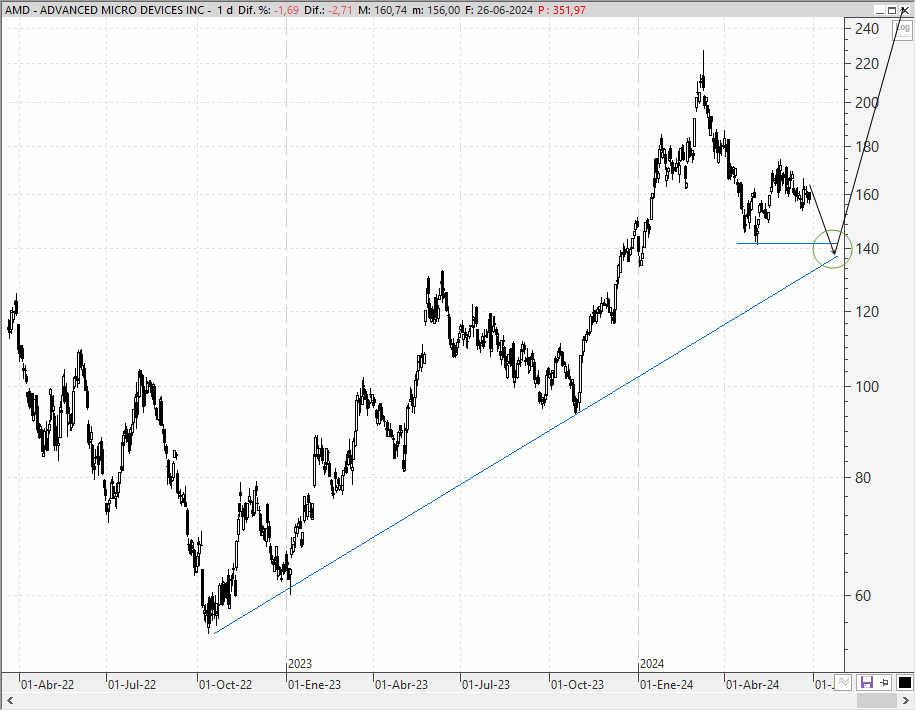The width and height of the screenshot is (916, 711).
Task: Minimize the AMD chart window
Action: 880,11
